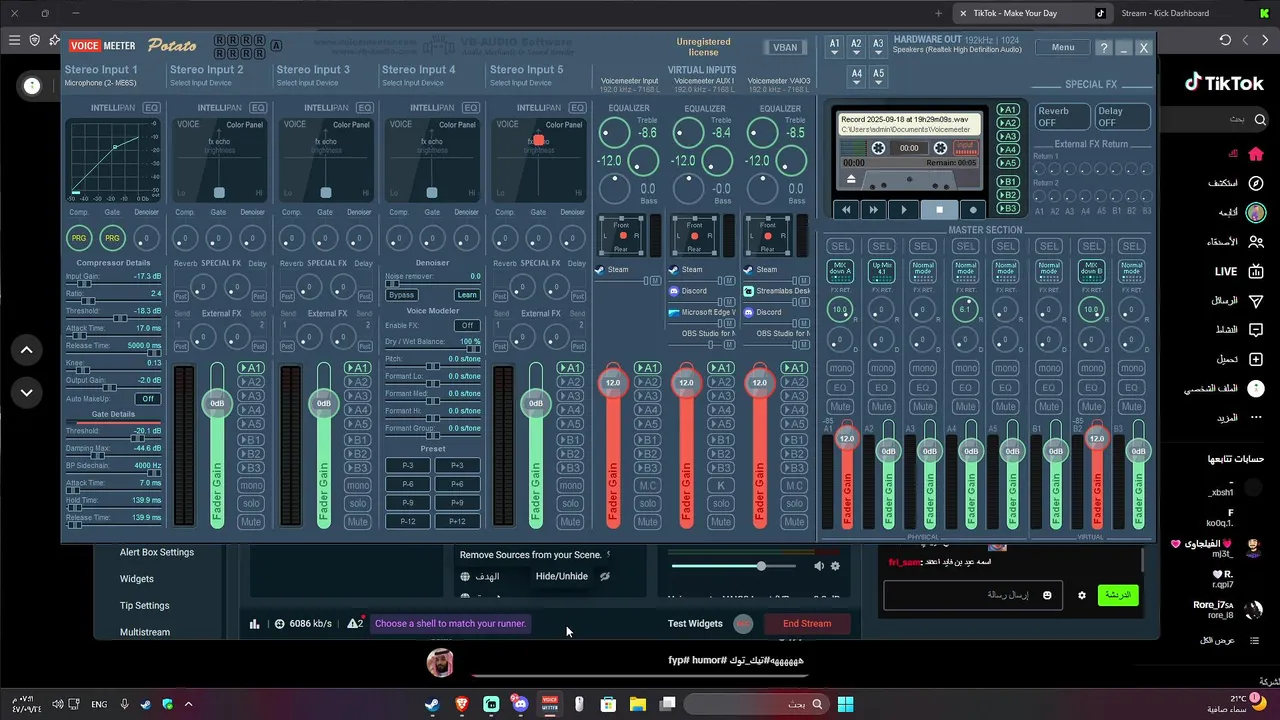1280x720 pixels.
Task: Click Test Widgets in Streamlabs
Action: pyautogui.click(x=695, y=623)
